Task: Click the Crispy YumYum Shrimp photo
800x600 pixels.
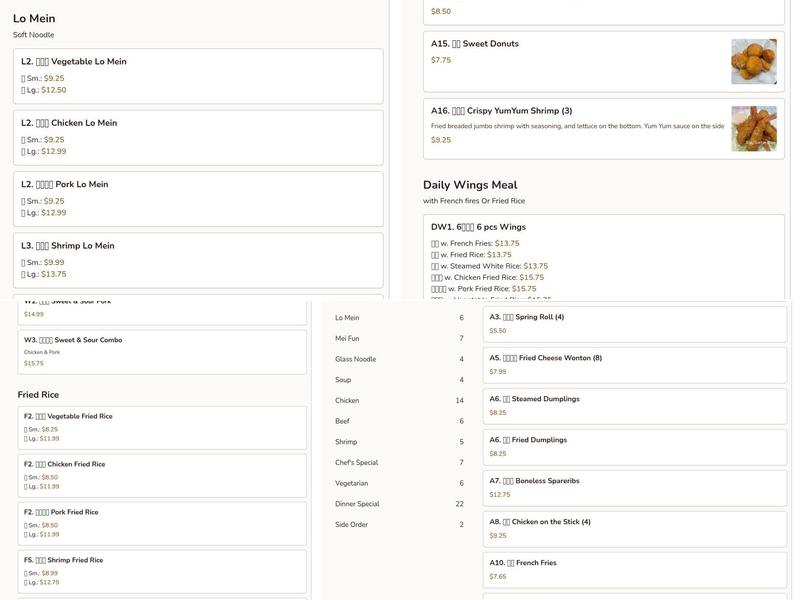Action: click(x=753, y=128)
